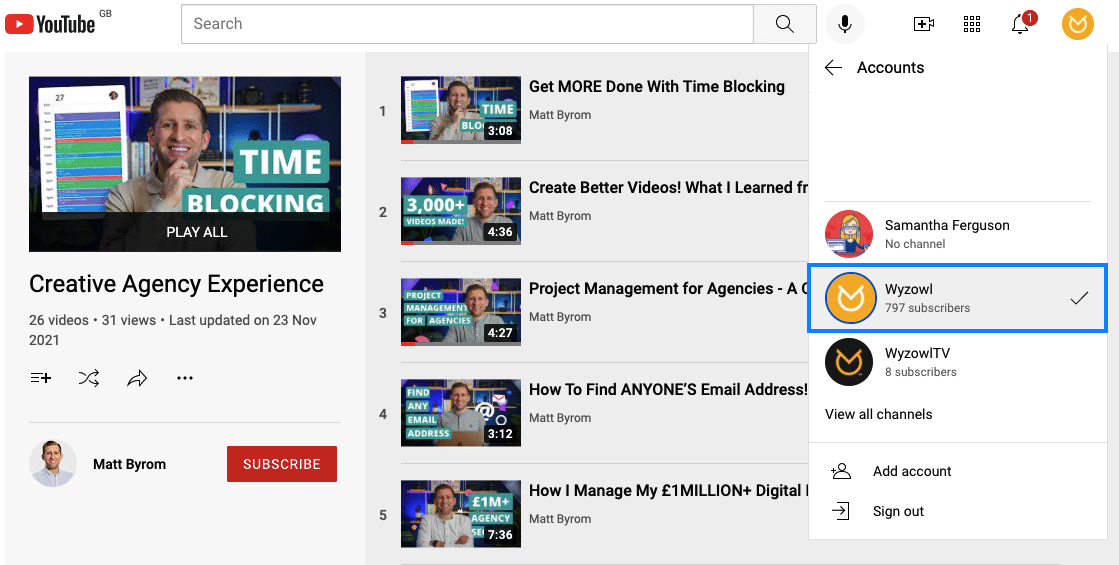Viewport: 1119px width, 565px height.
Task: Open the playlist three-dot more menu
Action: [185, 378]
